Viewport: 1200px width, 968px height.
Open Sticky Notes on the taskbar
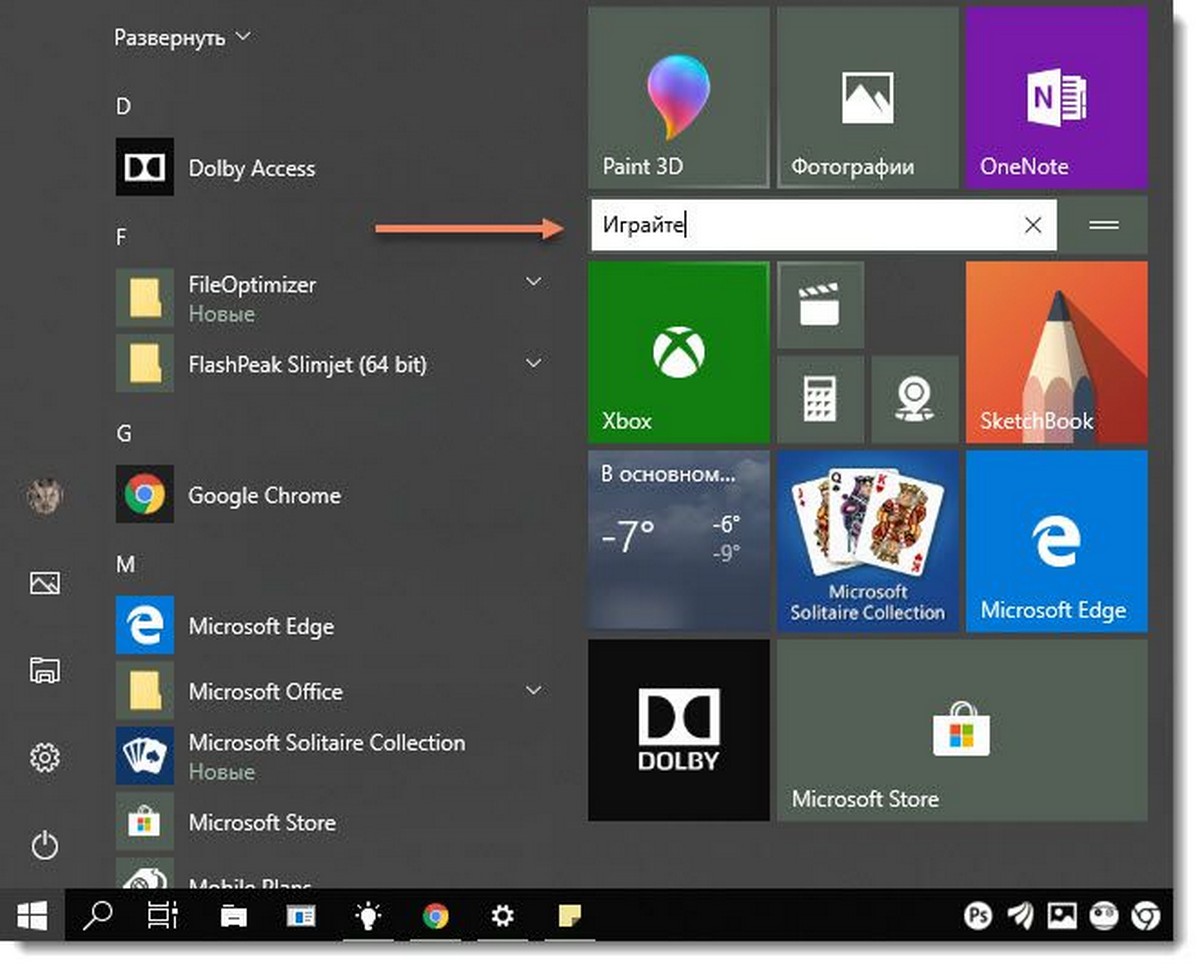(x=570, y=915)
